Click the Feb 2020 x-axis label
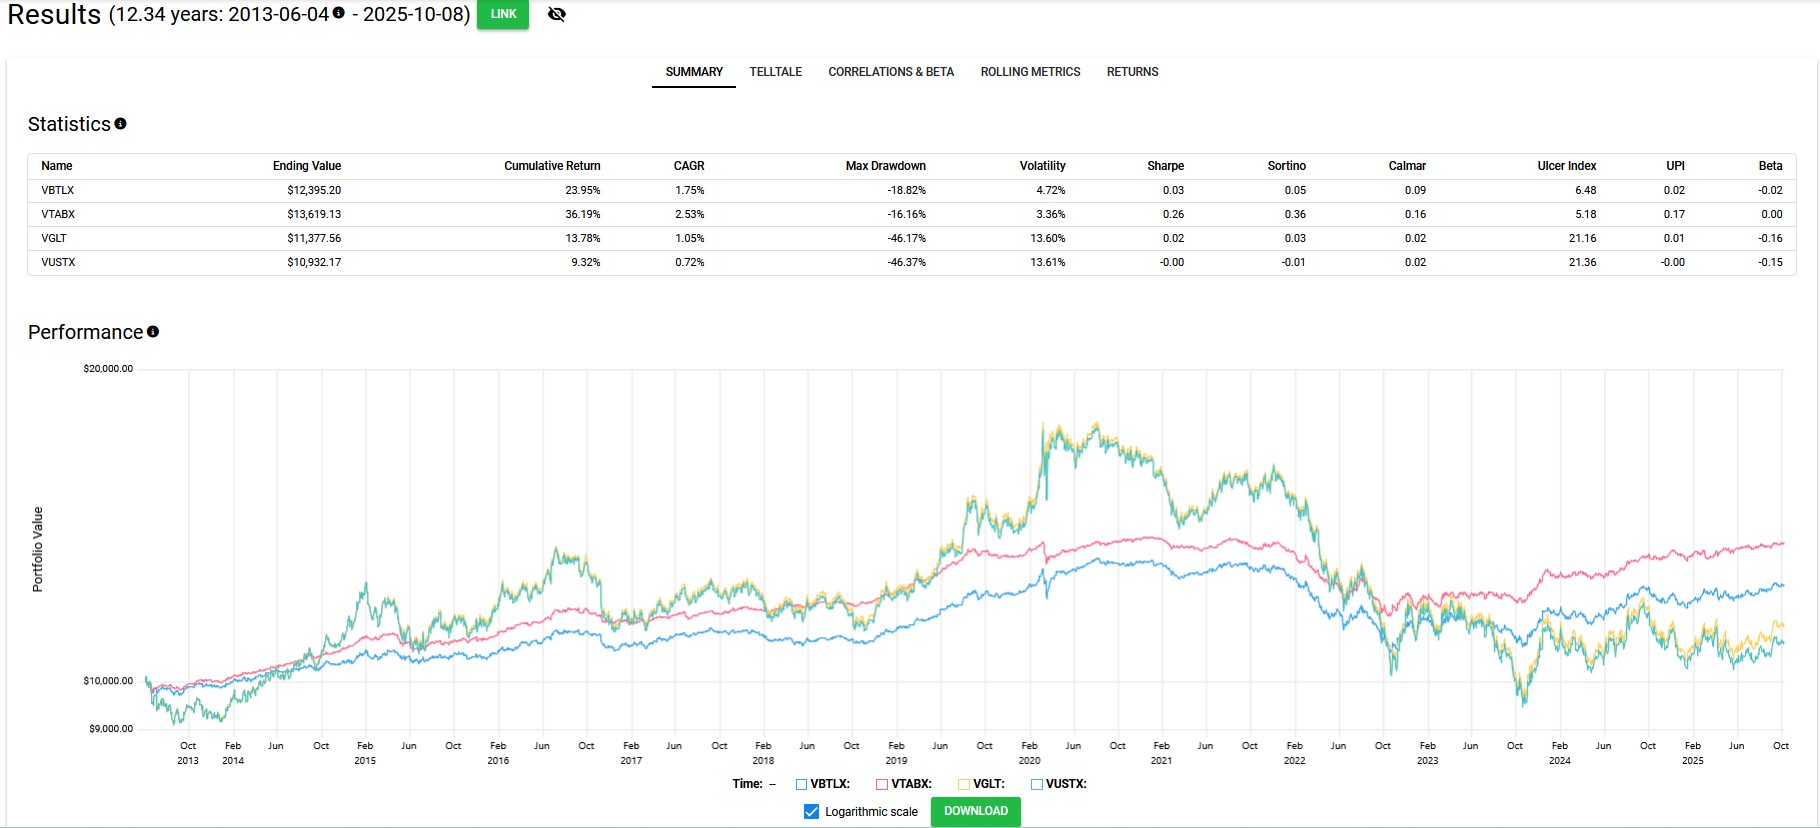Viewport: 1820px width, 828px height. [x=1029, y=753]
